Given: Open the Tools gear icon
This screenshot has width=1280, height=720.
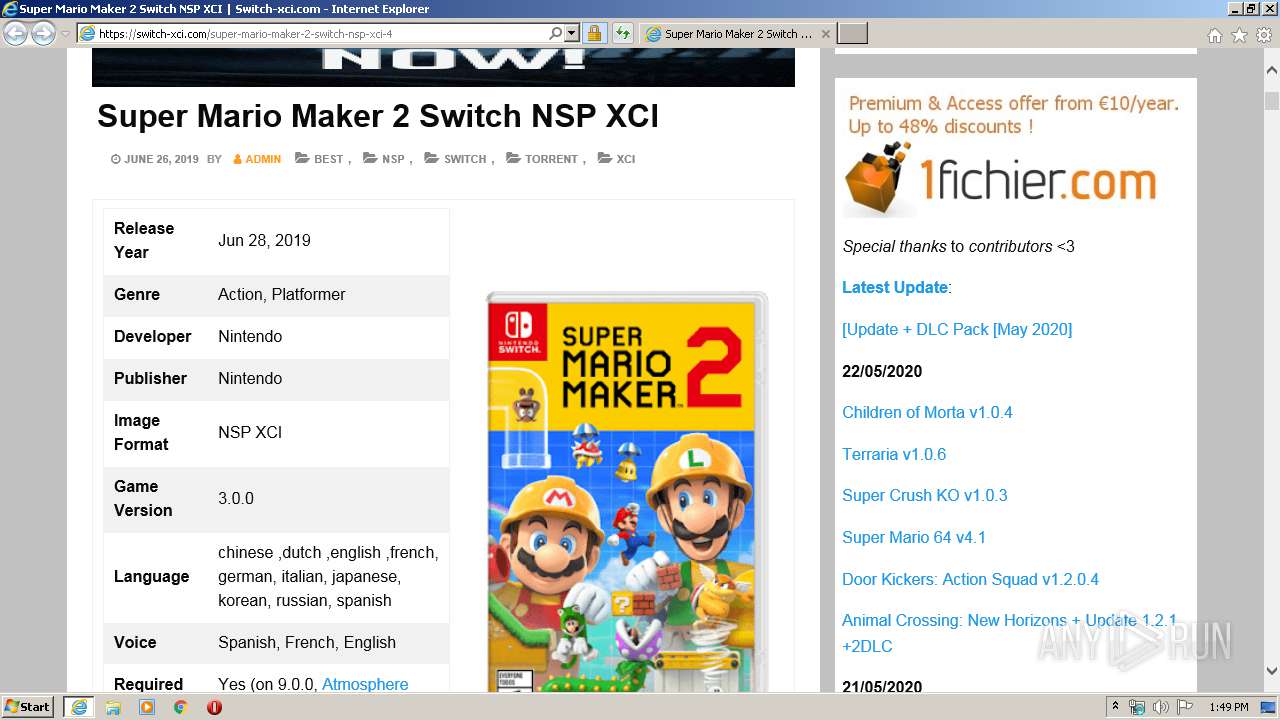Looking at the screenshot, I should click(x=1264, y=35).
